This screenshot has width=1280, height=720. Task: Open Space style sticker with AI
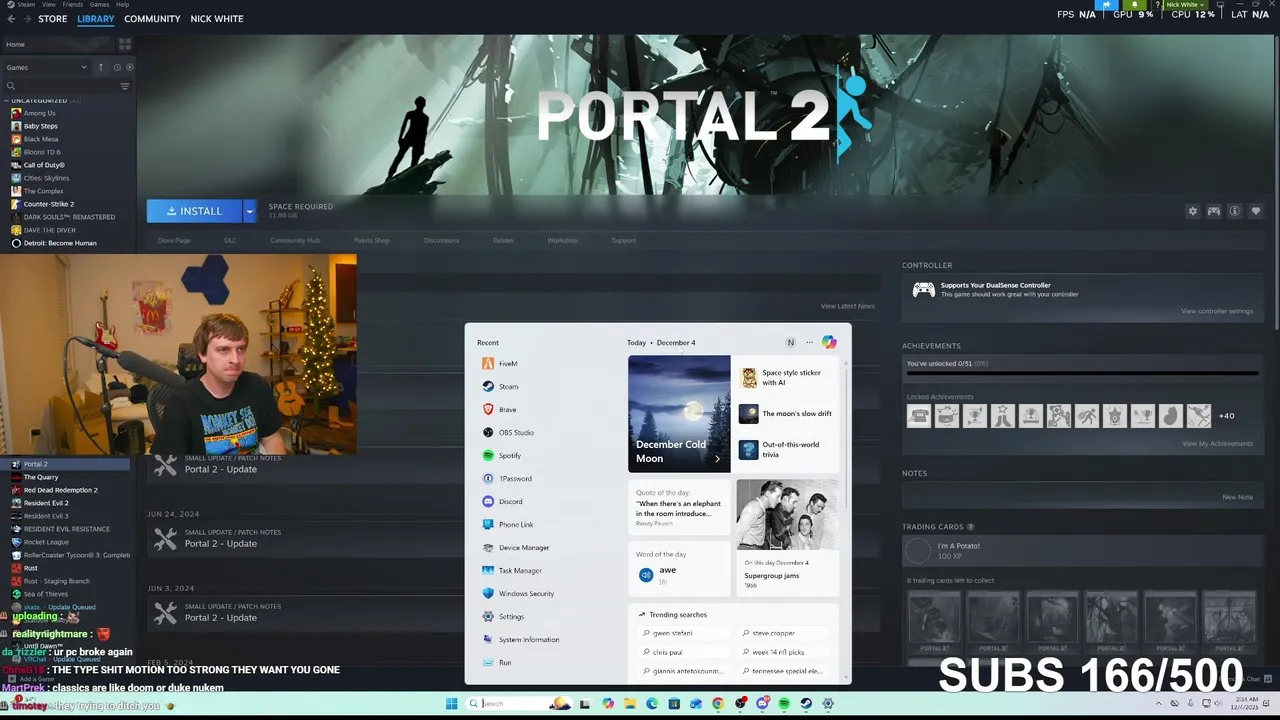pos(786,377)
